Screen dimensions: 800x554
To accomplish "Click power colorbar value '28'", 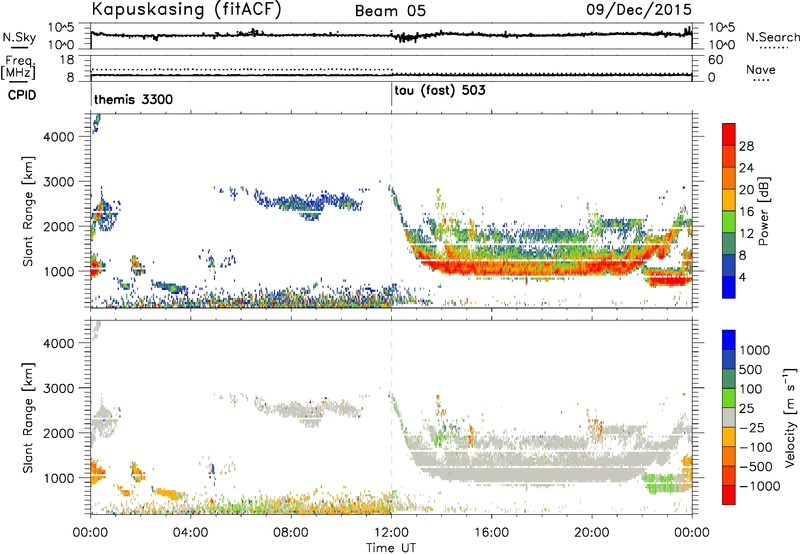I will (746, 146).
